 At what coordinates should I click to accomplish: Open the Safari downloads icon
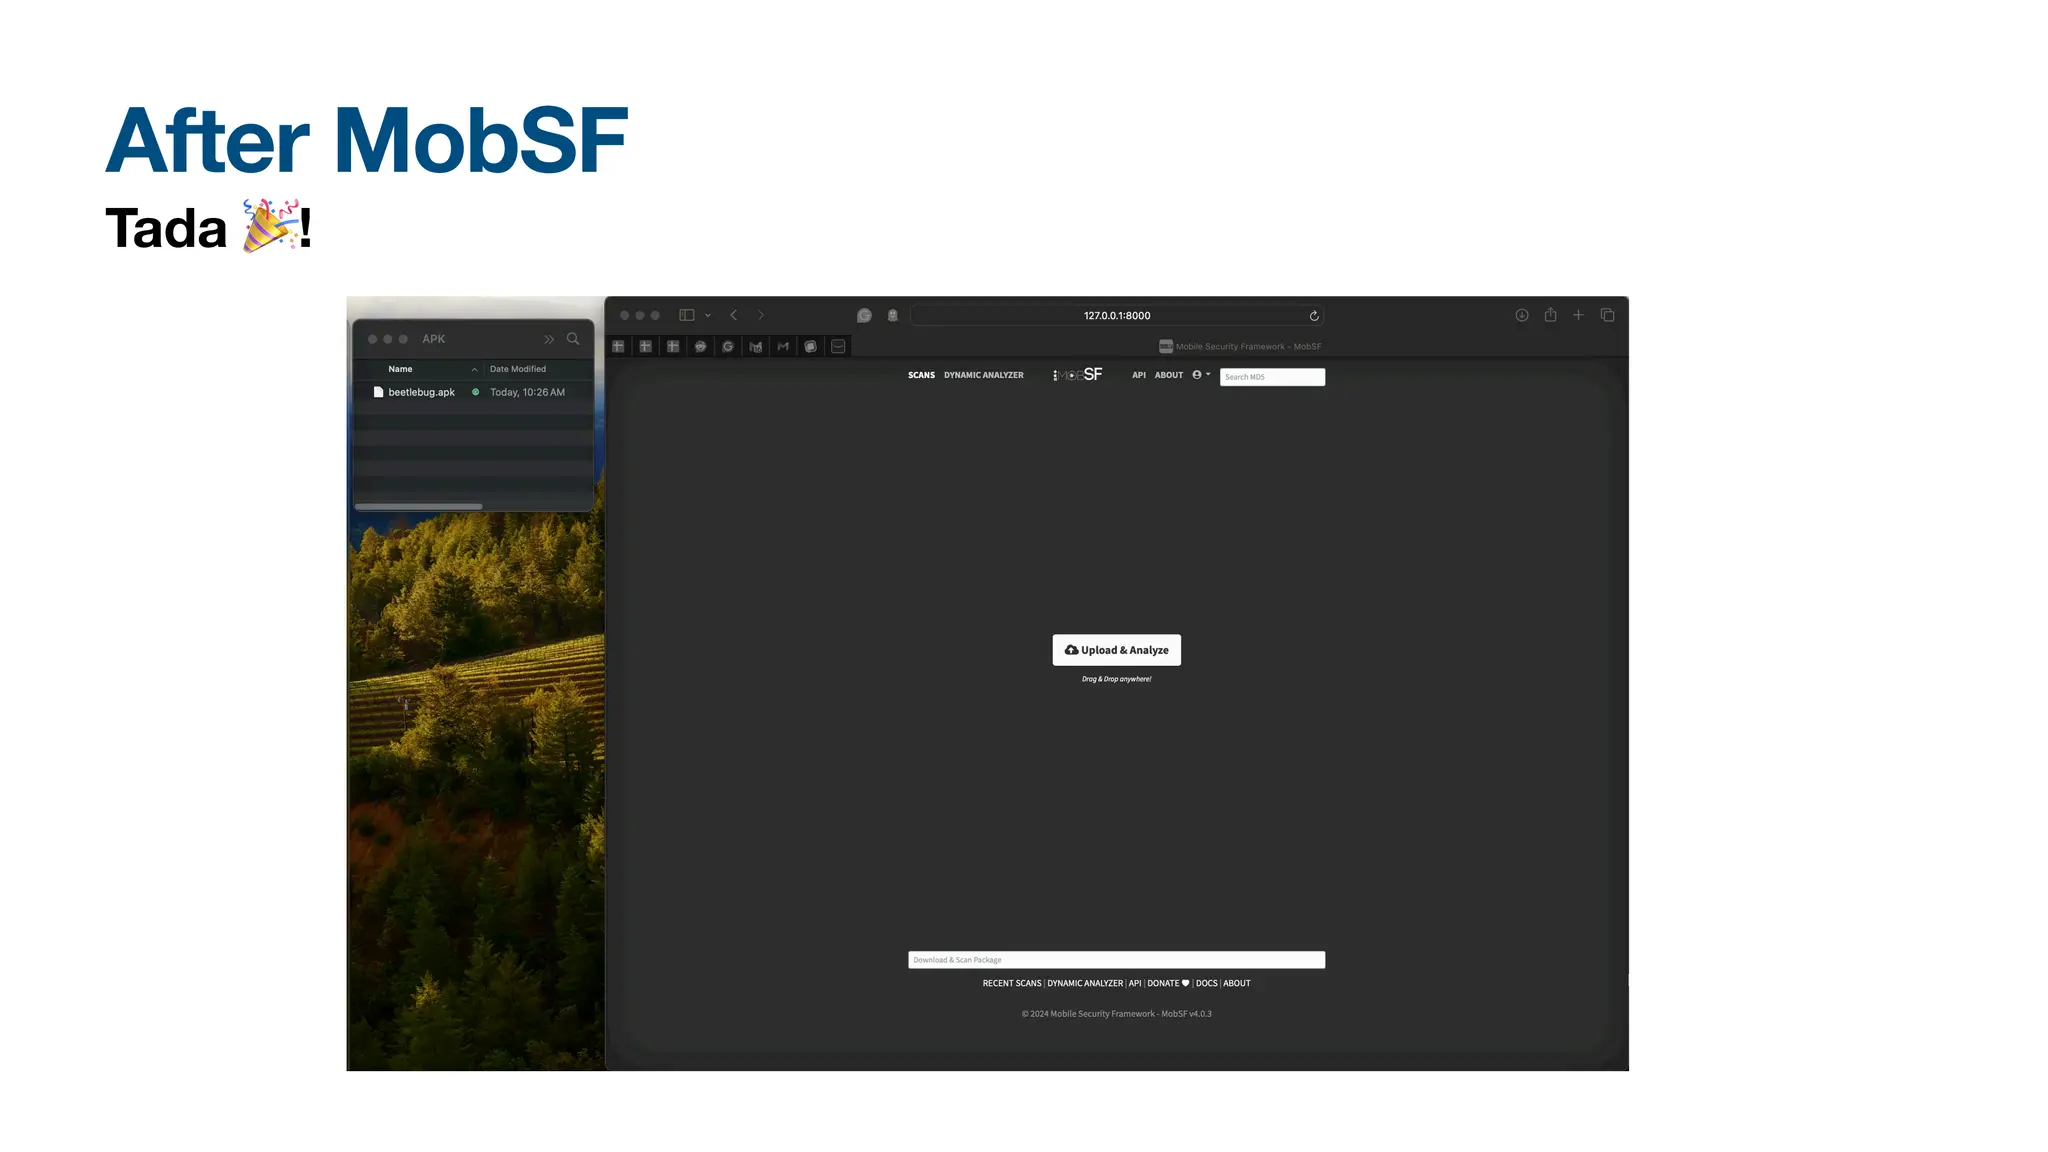[1521, 315]
